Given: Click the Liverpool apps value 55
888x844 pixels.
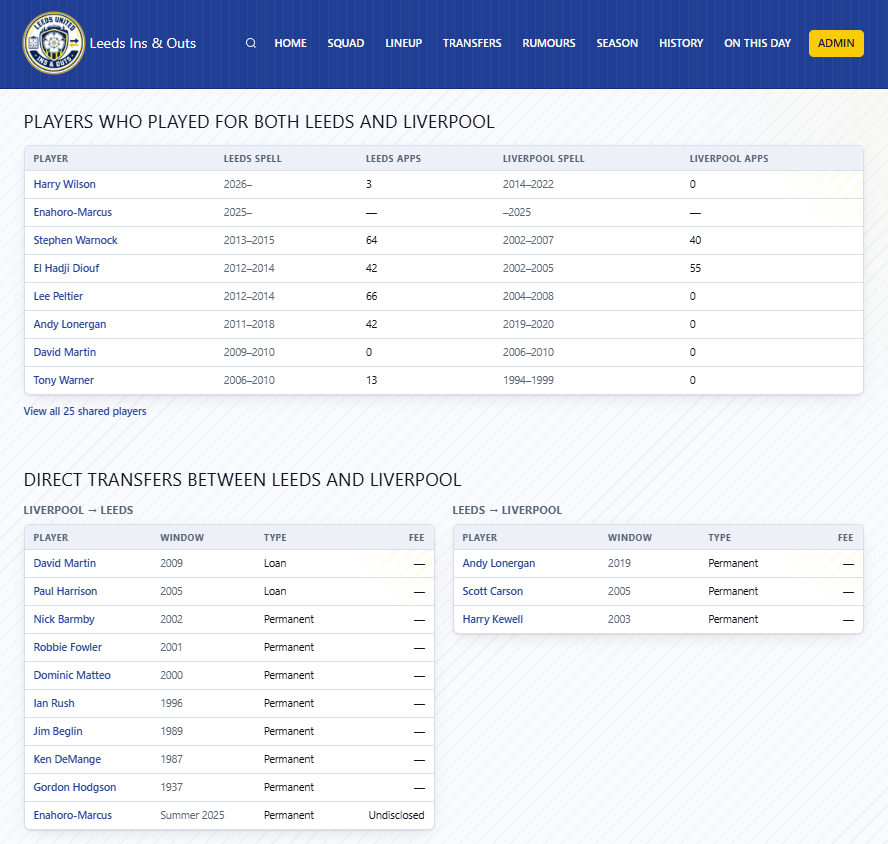Looking at the screenshot, I should 695,268.
